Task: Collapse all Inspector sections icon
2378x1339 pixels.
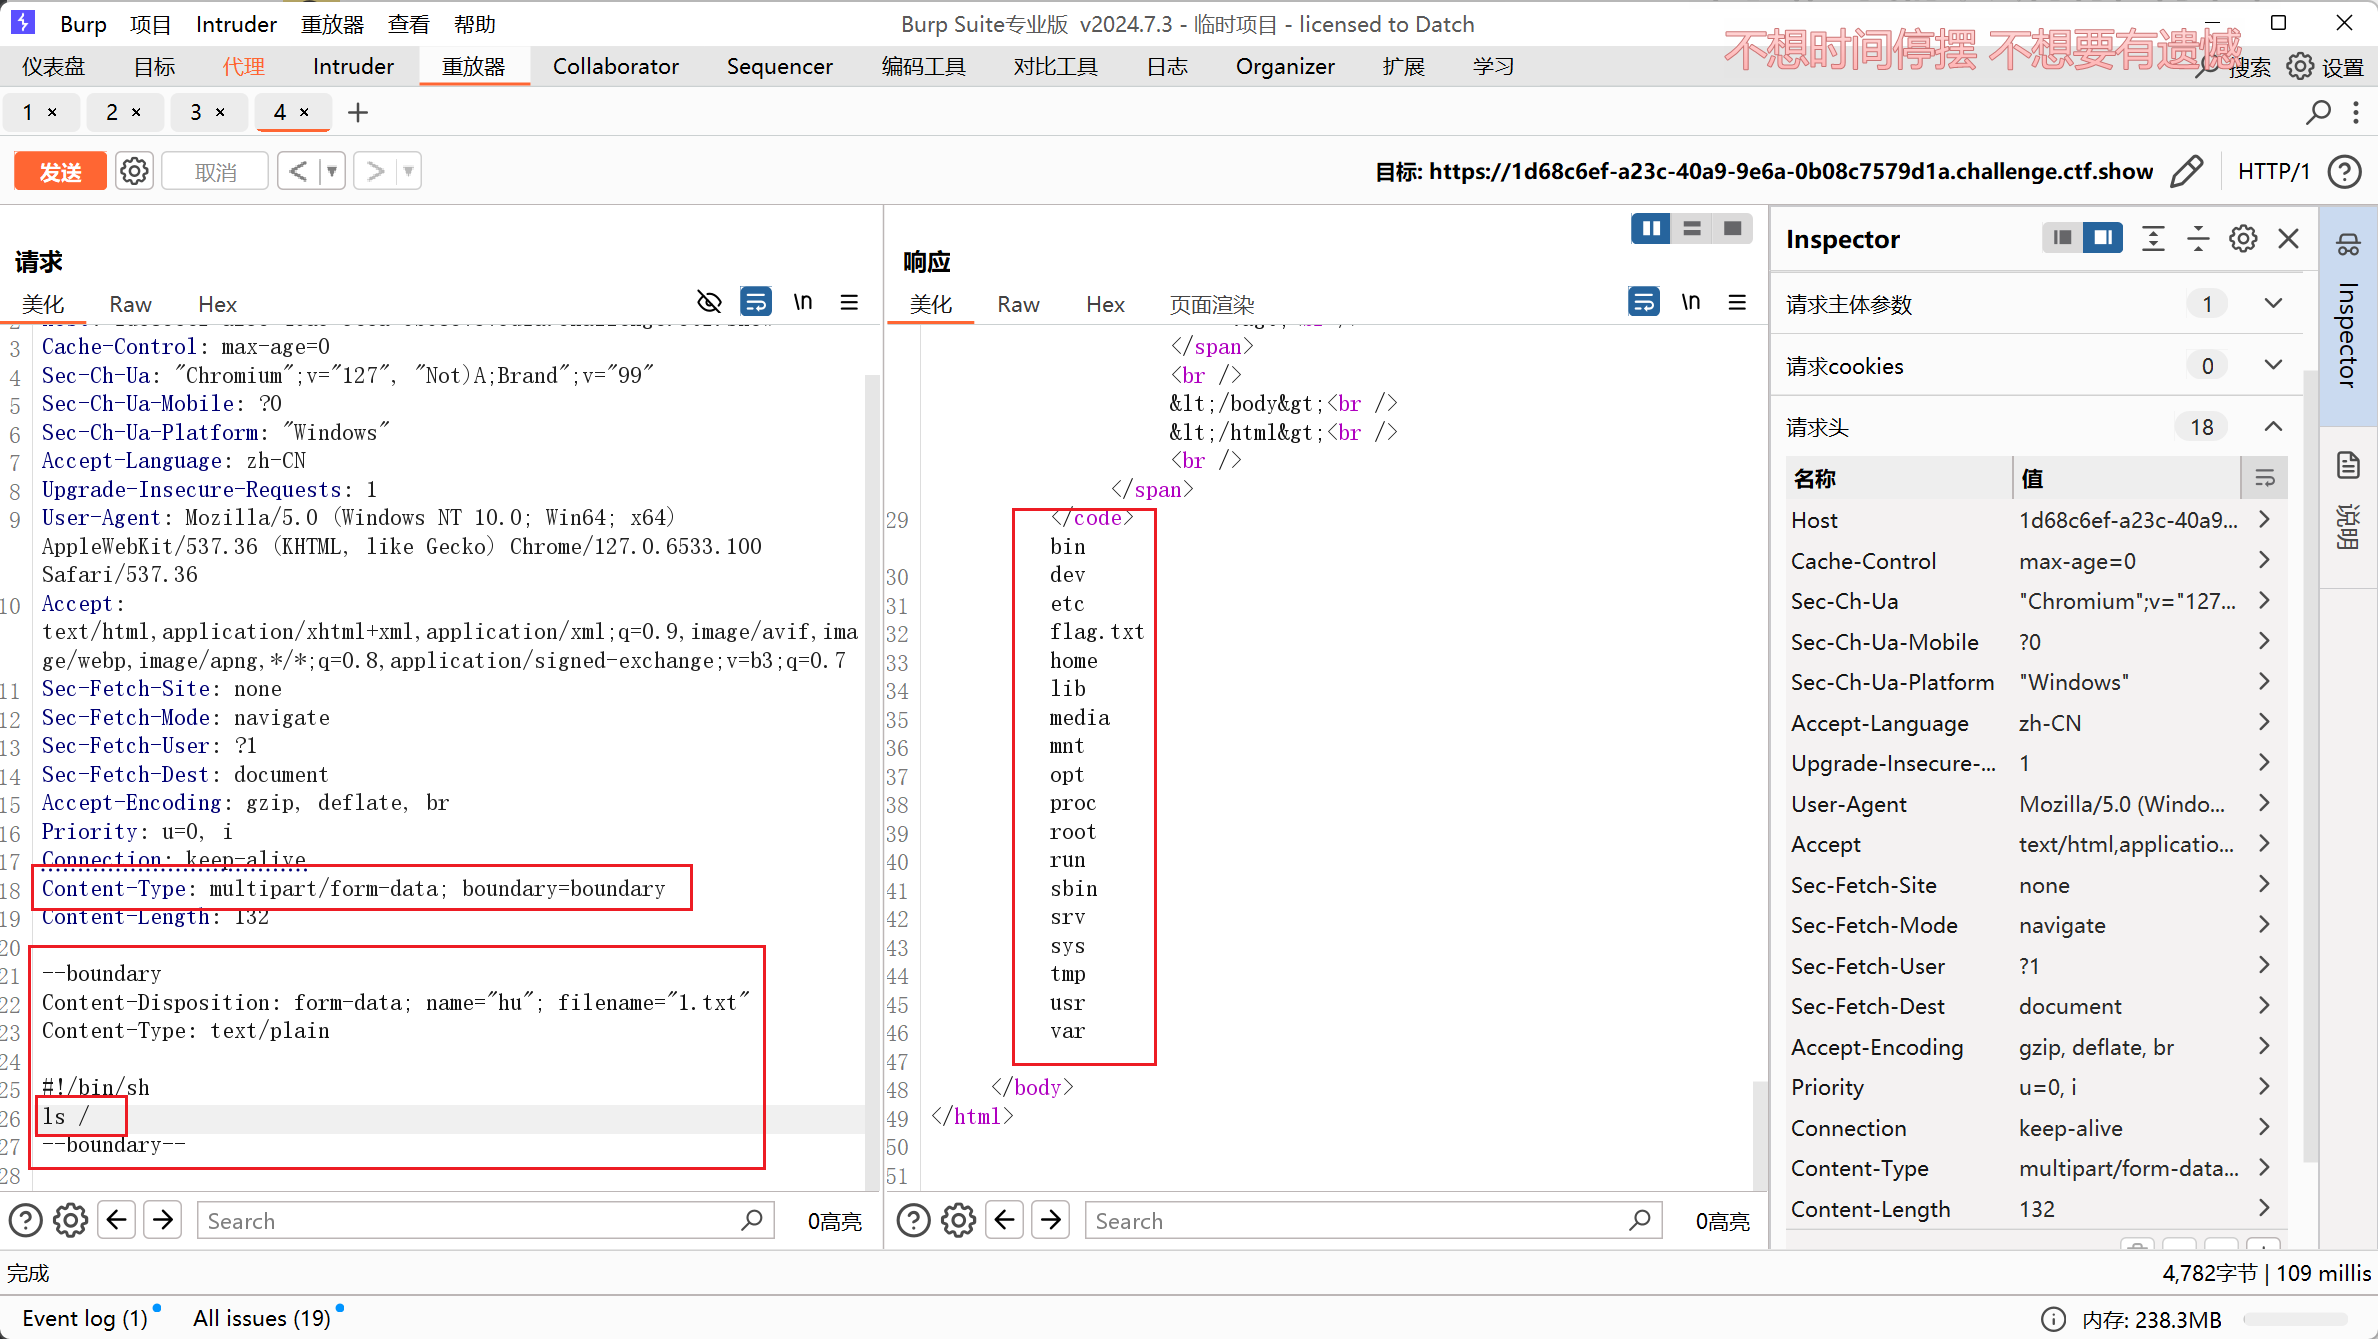Action: 2198,238
